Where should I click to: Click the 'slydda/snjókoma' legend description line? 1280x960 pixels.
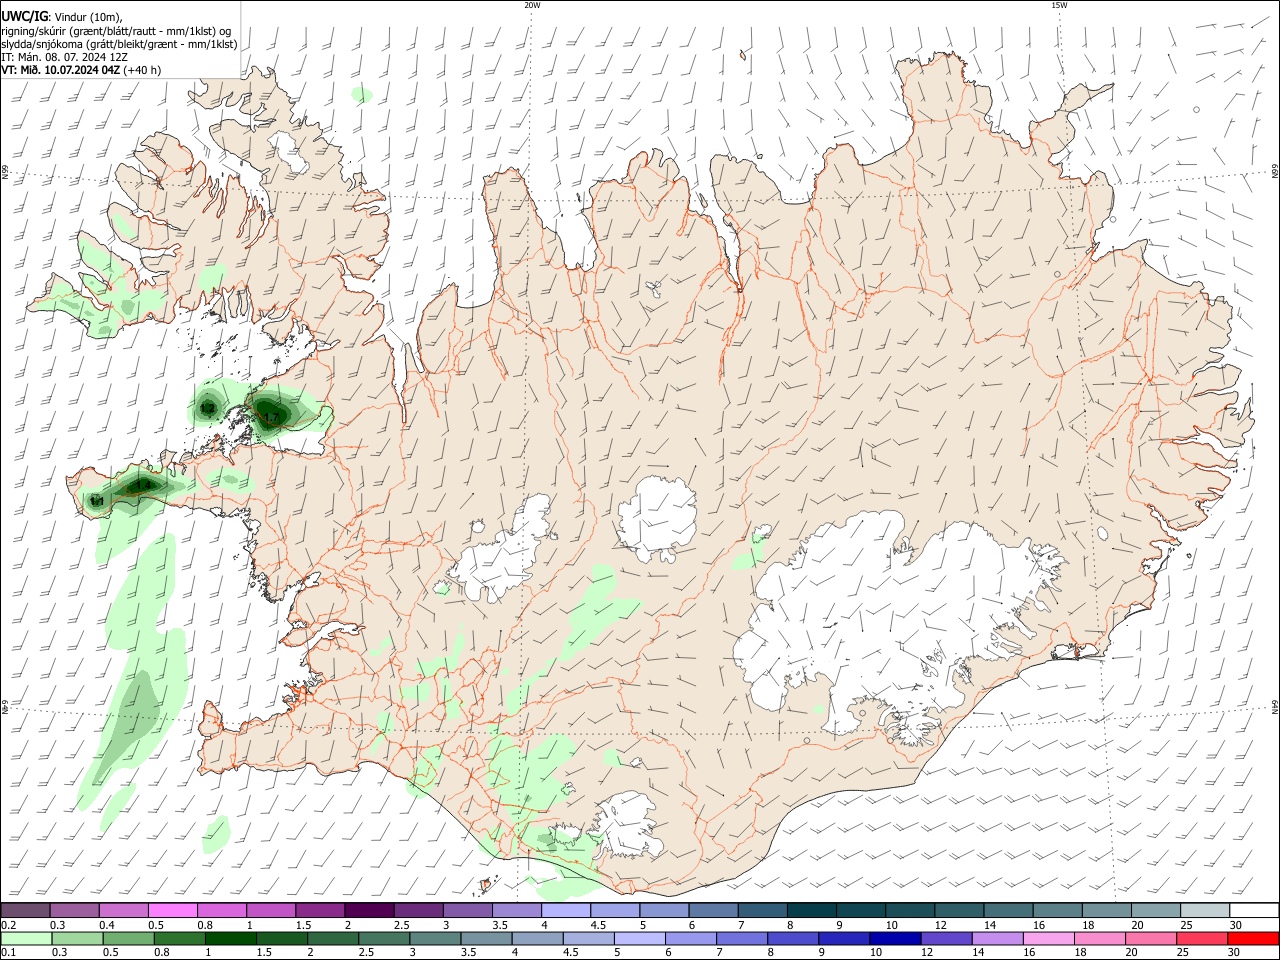tap(119, 44)
